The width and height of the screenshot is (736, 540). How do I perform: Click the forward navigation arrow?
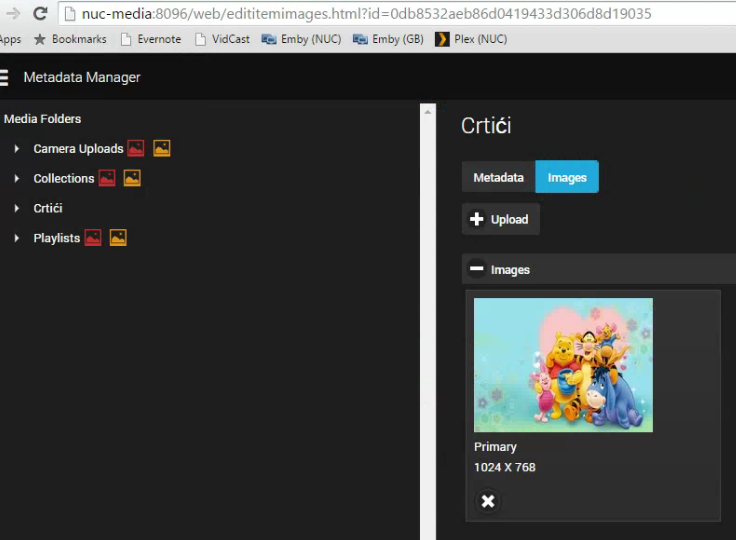coord(13,14)
